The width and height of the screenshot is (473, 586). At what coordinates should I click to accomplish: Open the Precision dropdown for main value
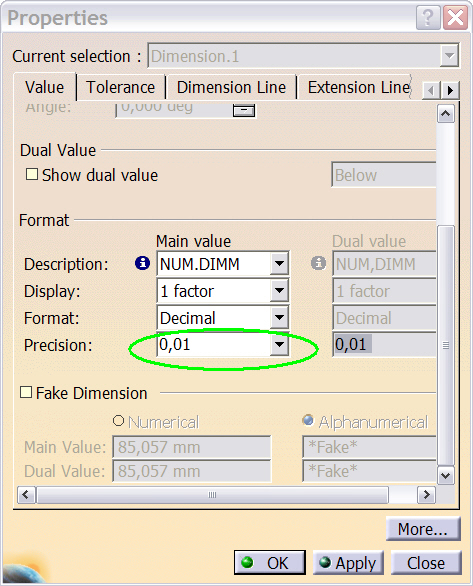(279, 345)
